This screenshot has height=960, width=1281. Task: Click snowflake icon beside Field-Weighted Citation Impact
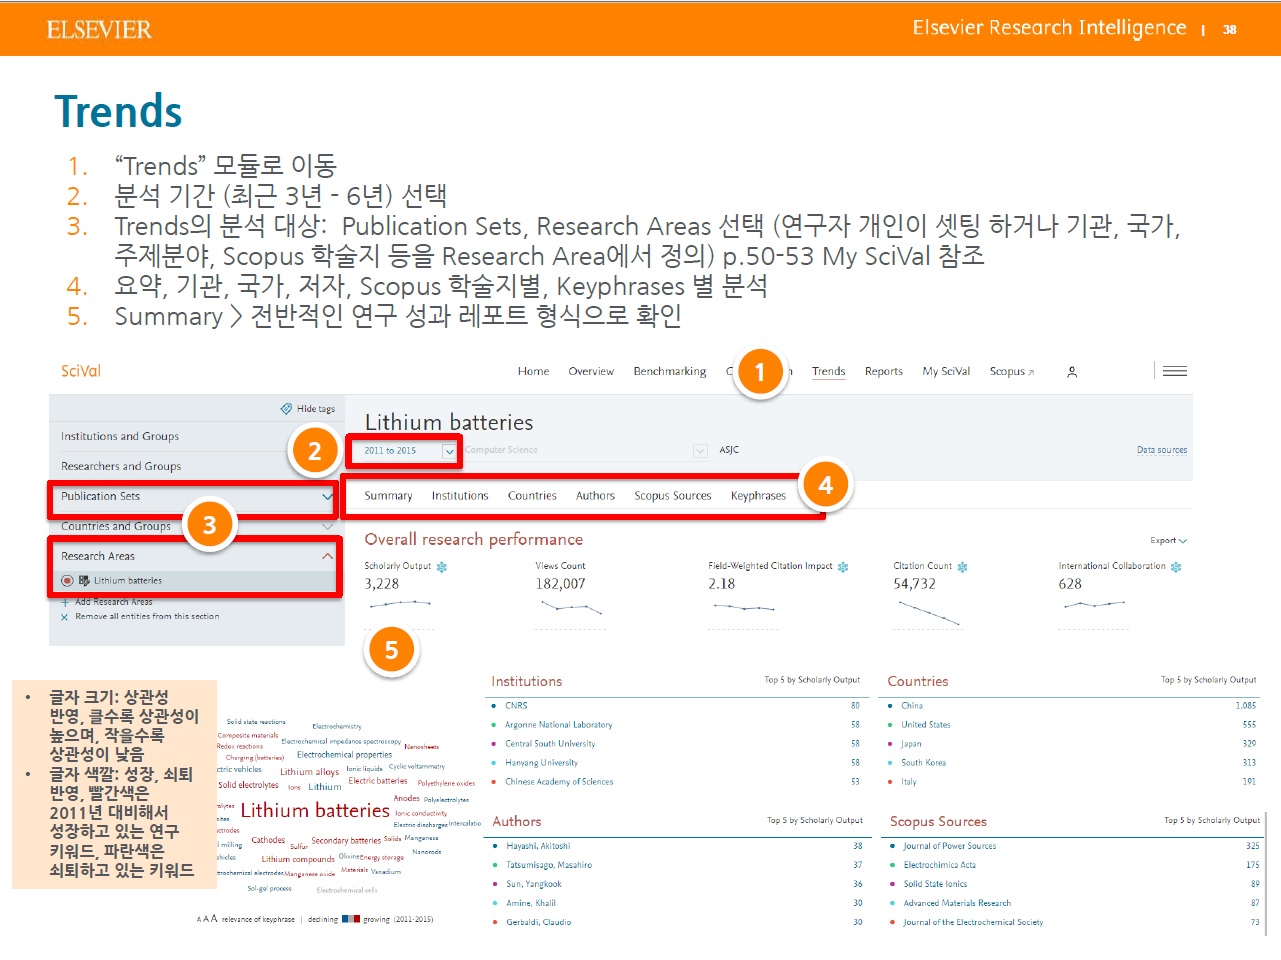pyautogui.click(x=843, y=567)
